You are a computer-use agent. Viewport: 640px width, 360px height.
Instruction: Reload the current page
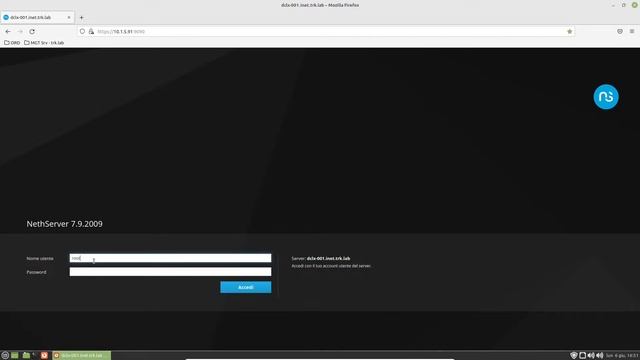tap(32, 31)
